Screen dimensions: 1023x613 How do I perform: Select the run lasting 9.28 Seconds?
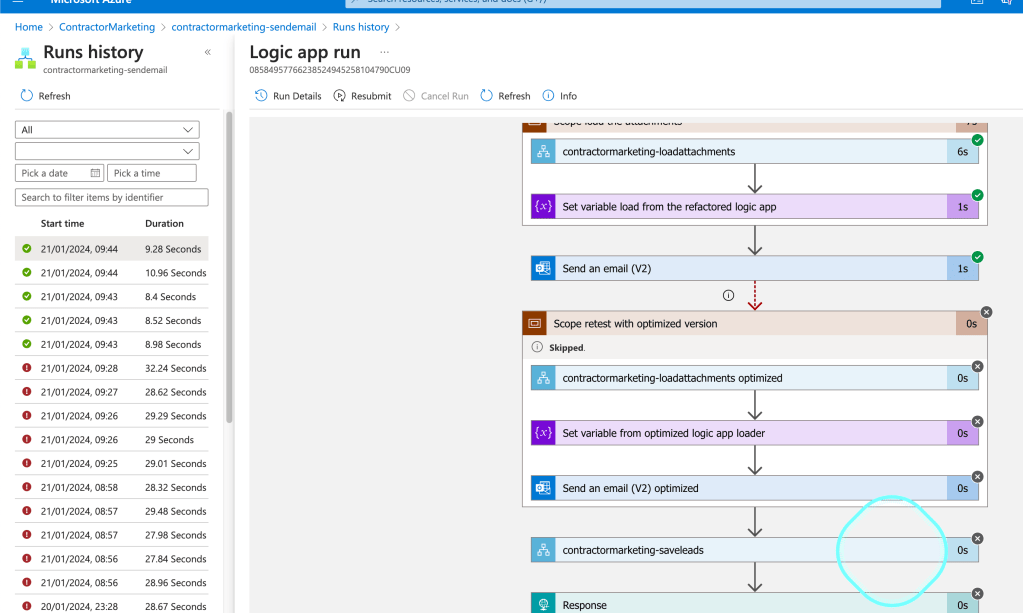pos(112,248)
